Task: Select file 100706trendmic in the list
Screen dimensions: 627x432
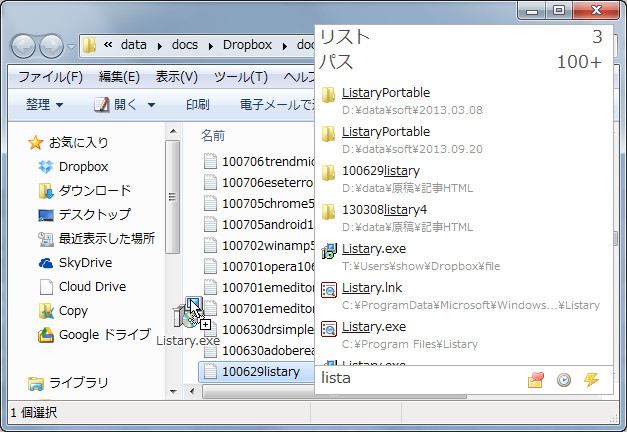Action: pyautogui.click(x=259, y=161)
